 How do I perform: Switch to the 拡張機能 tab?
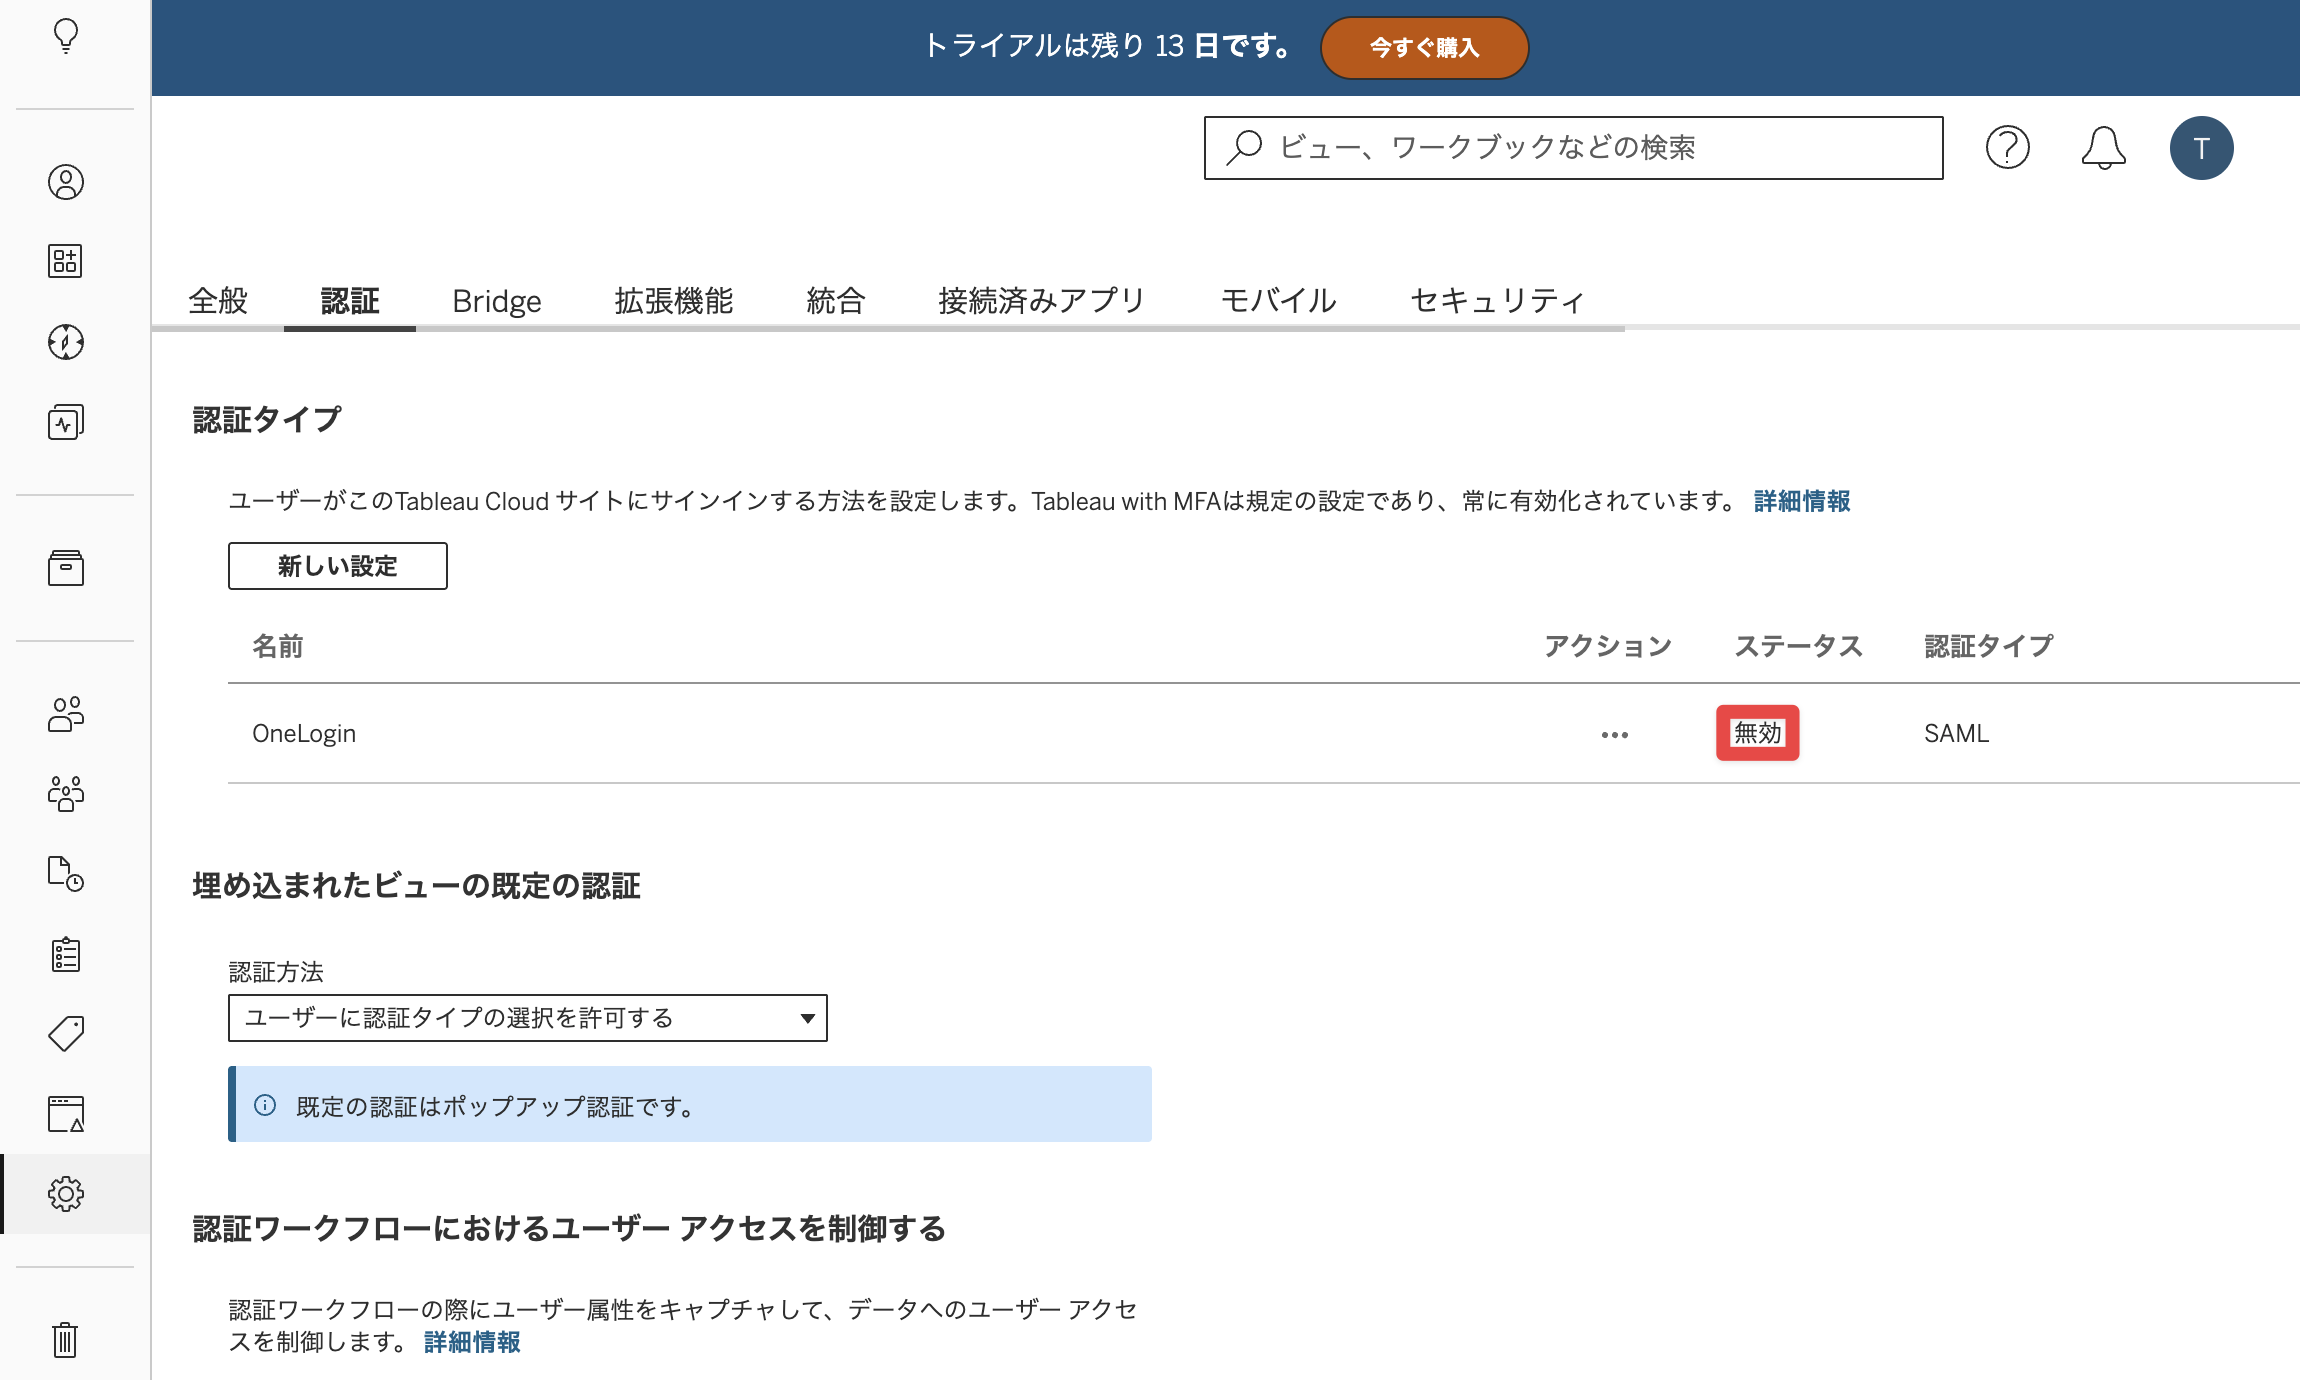click(674, 300)
